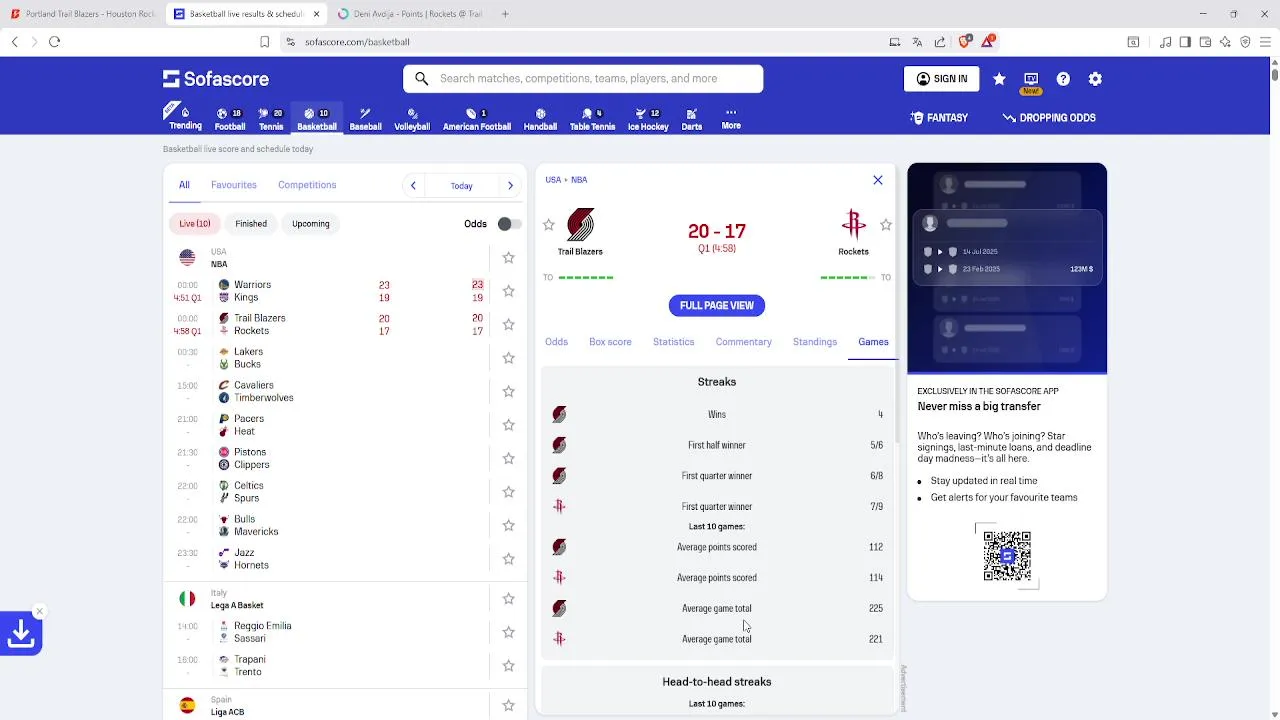Click the Sign In button
The height and width of the screenshot is (720, 1280).
click(x=942, y=79)
